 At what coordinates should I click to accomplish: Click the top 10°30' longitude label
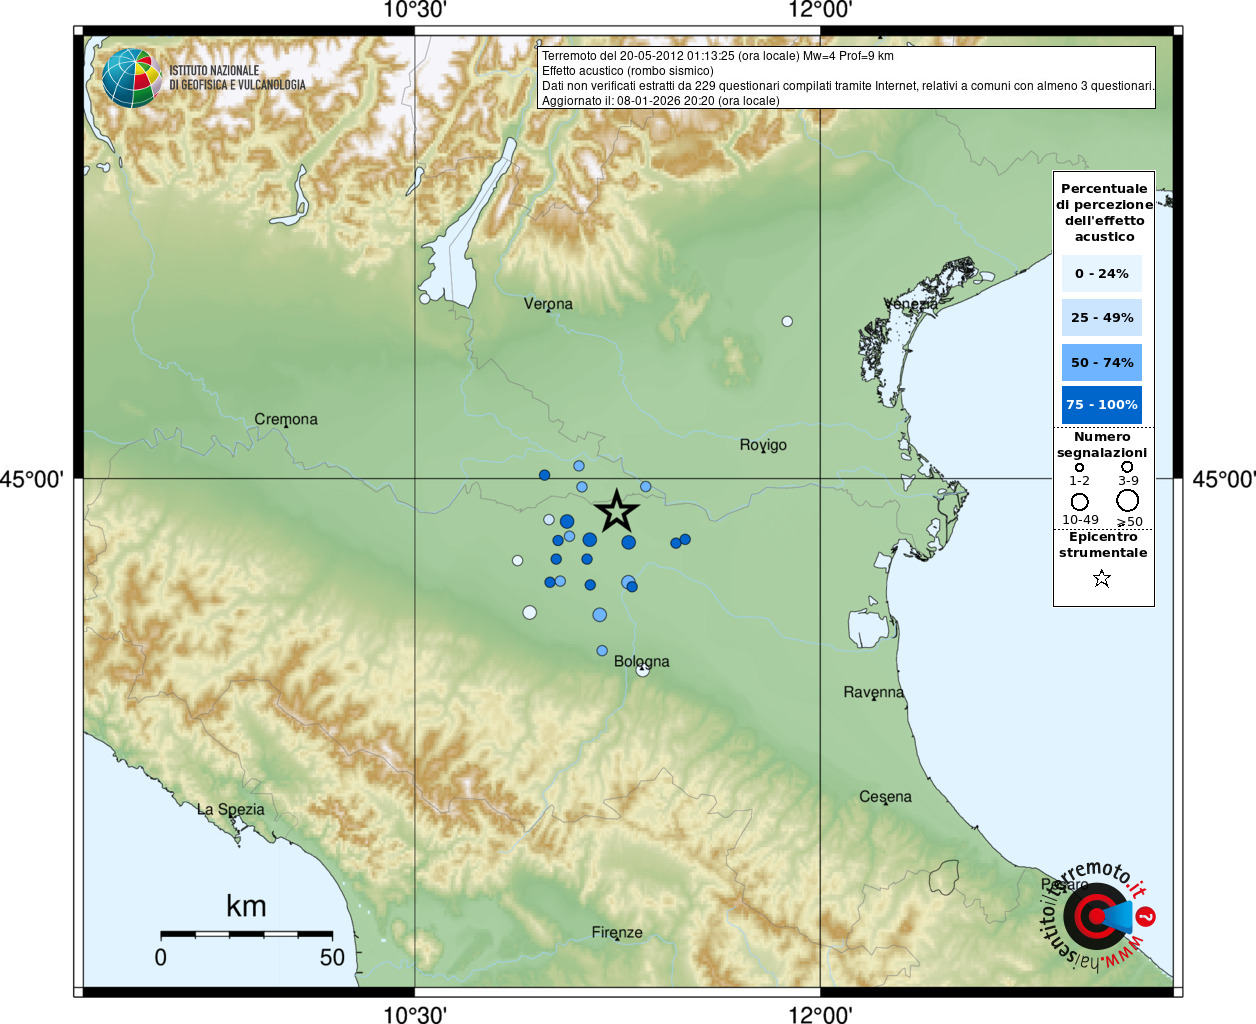tap(415, 11)
